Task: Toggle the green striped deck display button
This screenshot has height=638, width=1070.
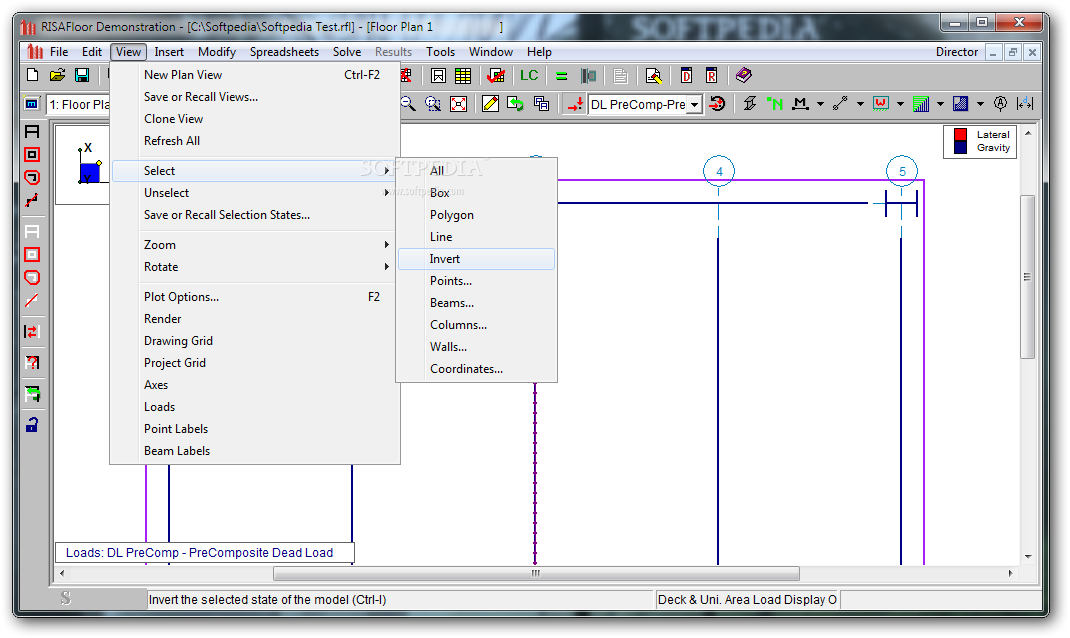Action: coord(921,104)
